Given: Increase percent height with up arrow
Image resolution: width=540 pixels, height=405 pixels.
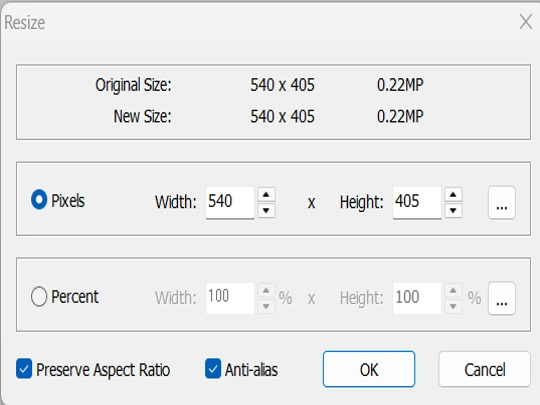Looking at the screenshot, I should point(453,291).
